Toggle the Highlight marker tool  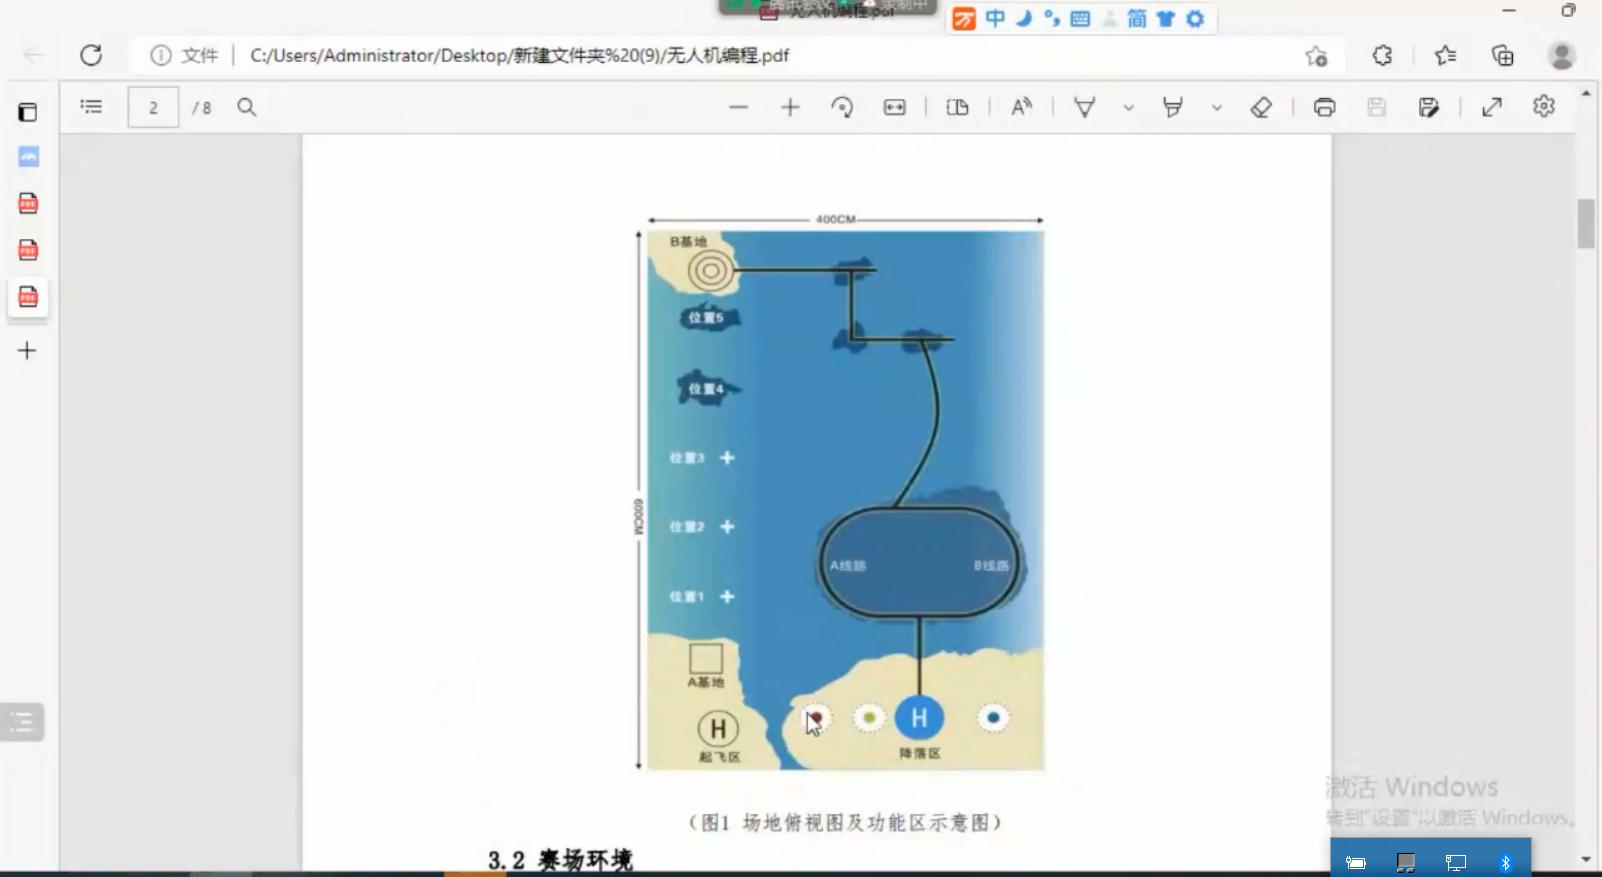click(x=1173, y=107)
